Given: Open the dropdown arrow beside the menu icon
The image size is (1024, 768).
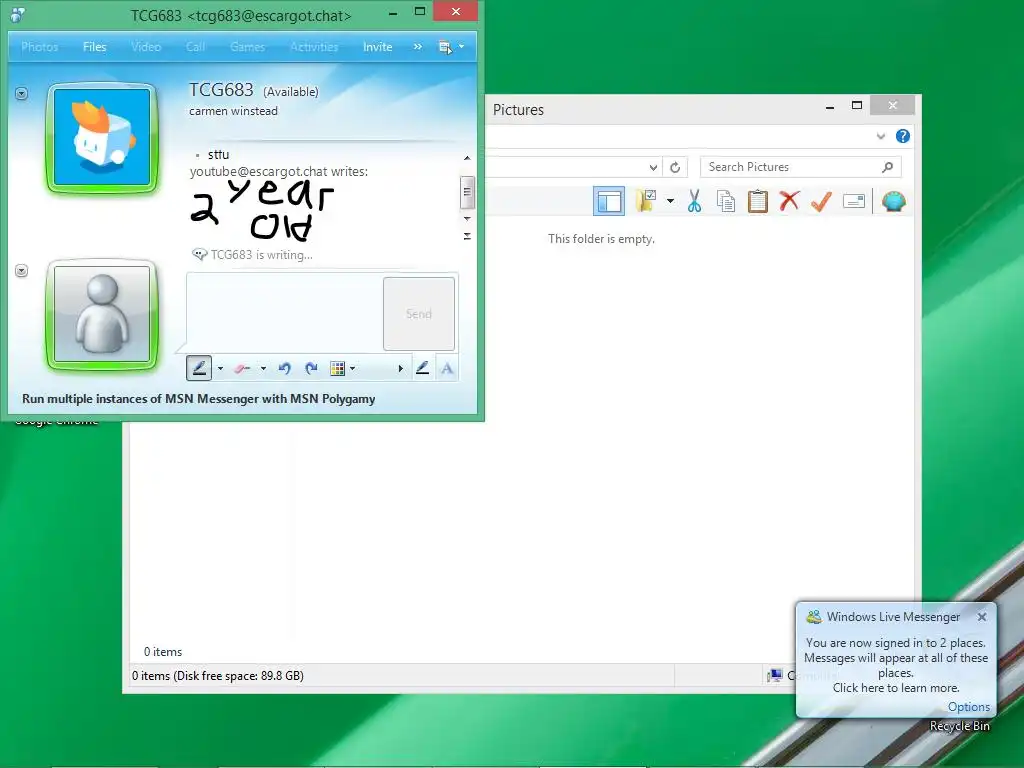Looking at the screenshot, I should (x=461, y=46).
